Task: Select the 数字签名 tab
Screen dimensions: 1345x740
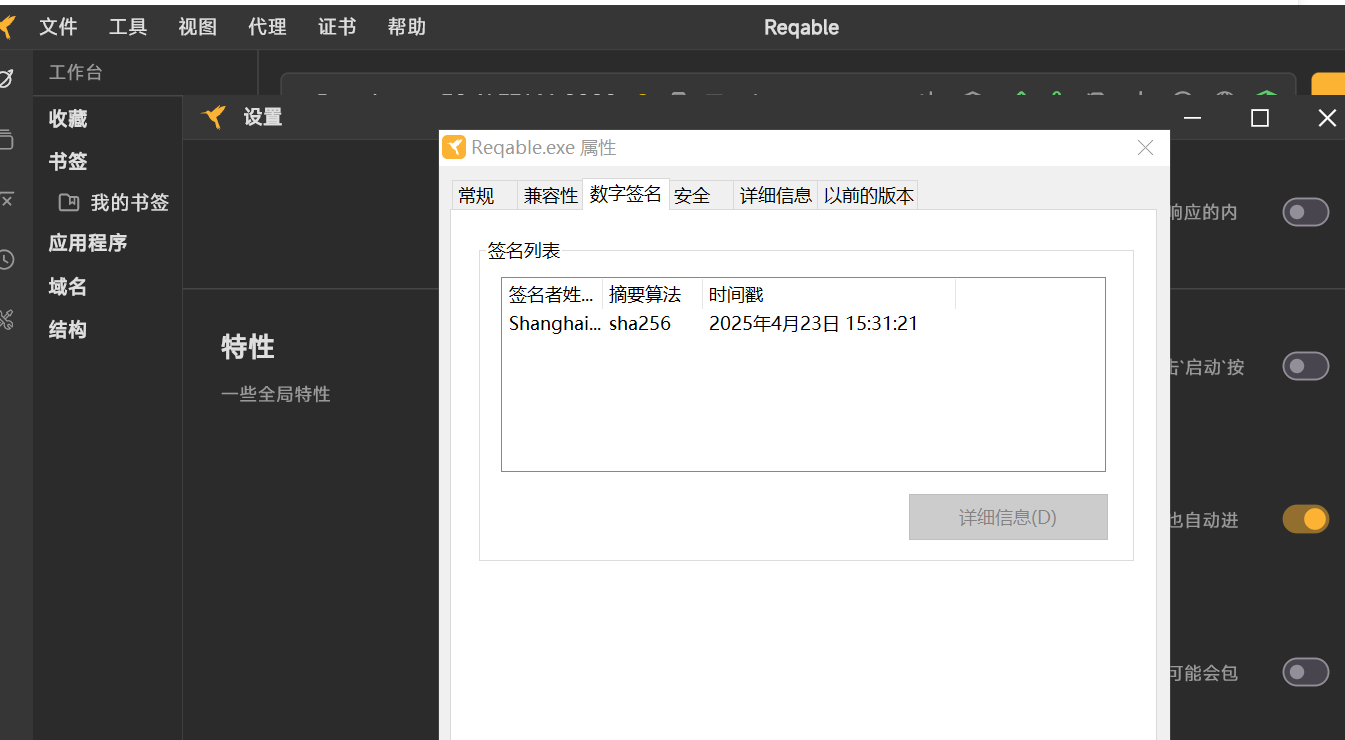Action: click(x=626, y=194)
